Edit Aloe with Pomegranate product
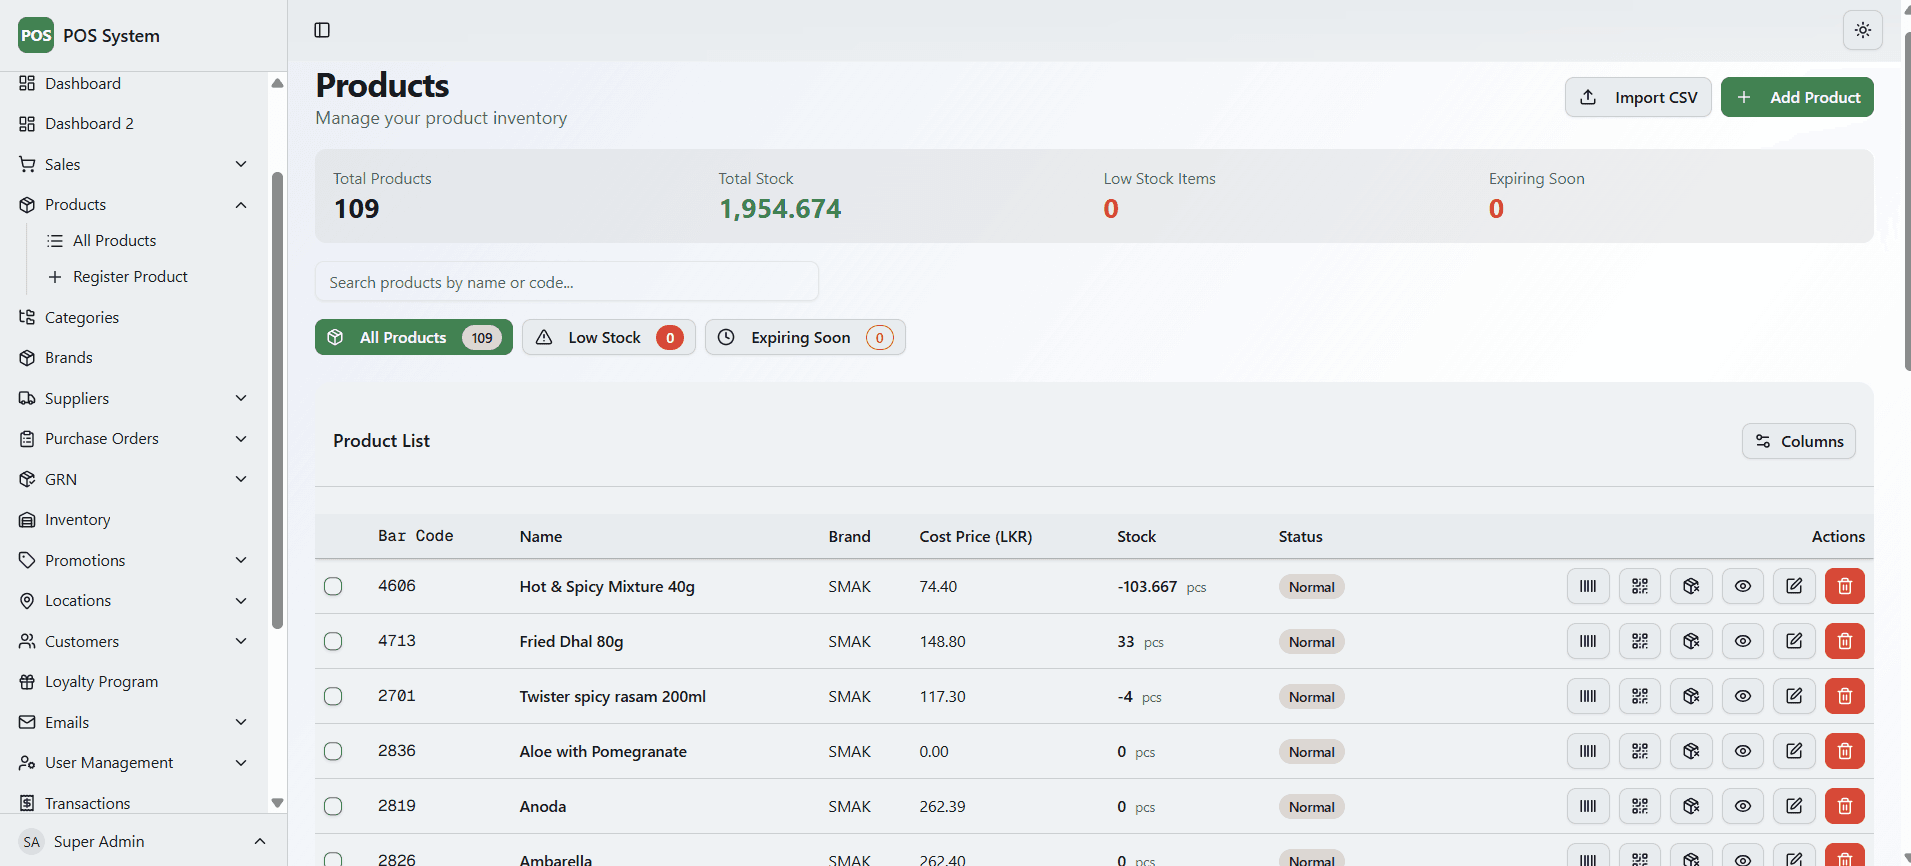This screenshot has width=1911, height=866. tap(1794, 751)
